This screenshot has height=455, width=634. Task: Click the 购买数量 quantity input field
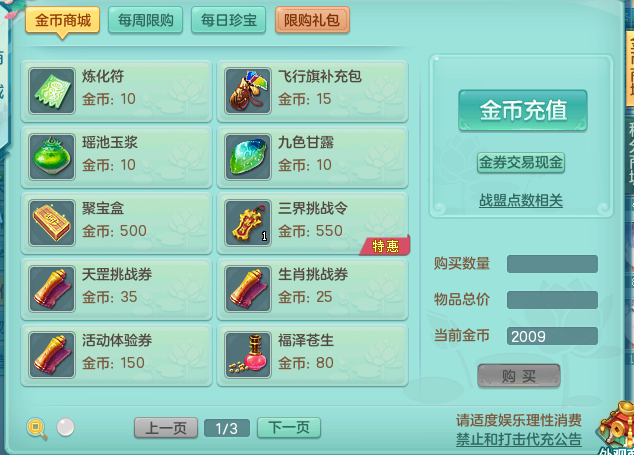(552, 264)
